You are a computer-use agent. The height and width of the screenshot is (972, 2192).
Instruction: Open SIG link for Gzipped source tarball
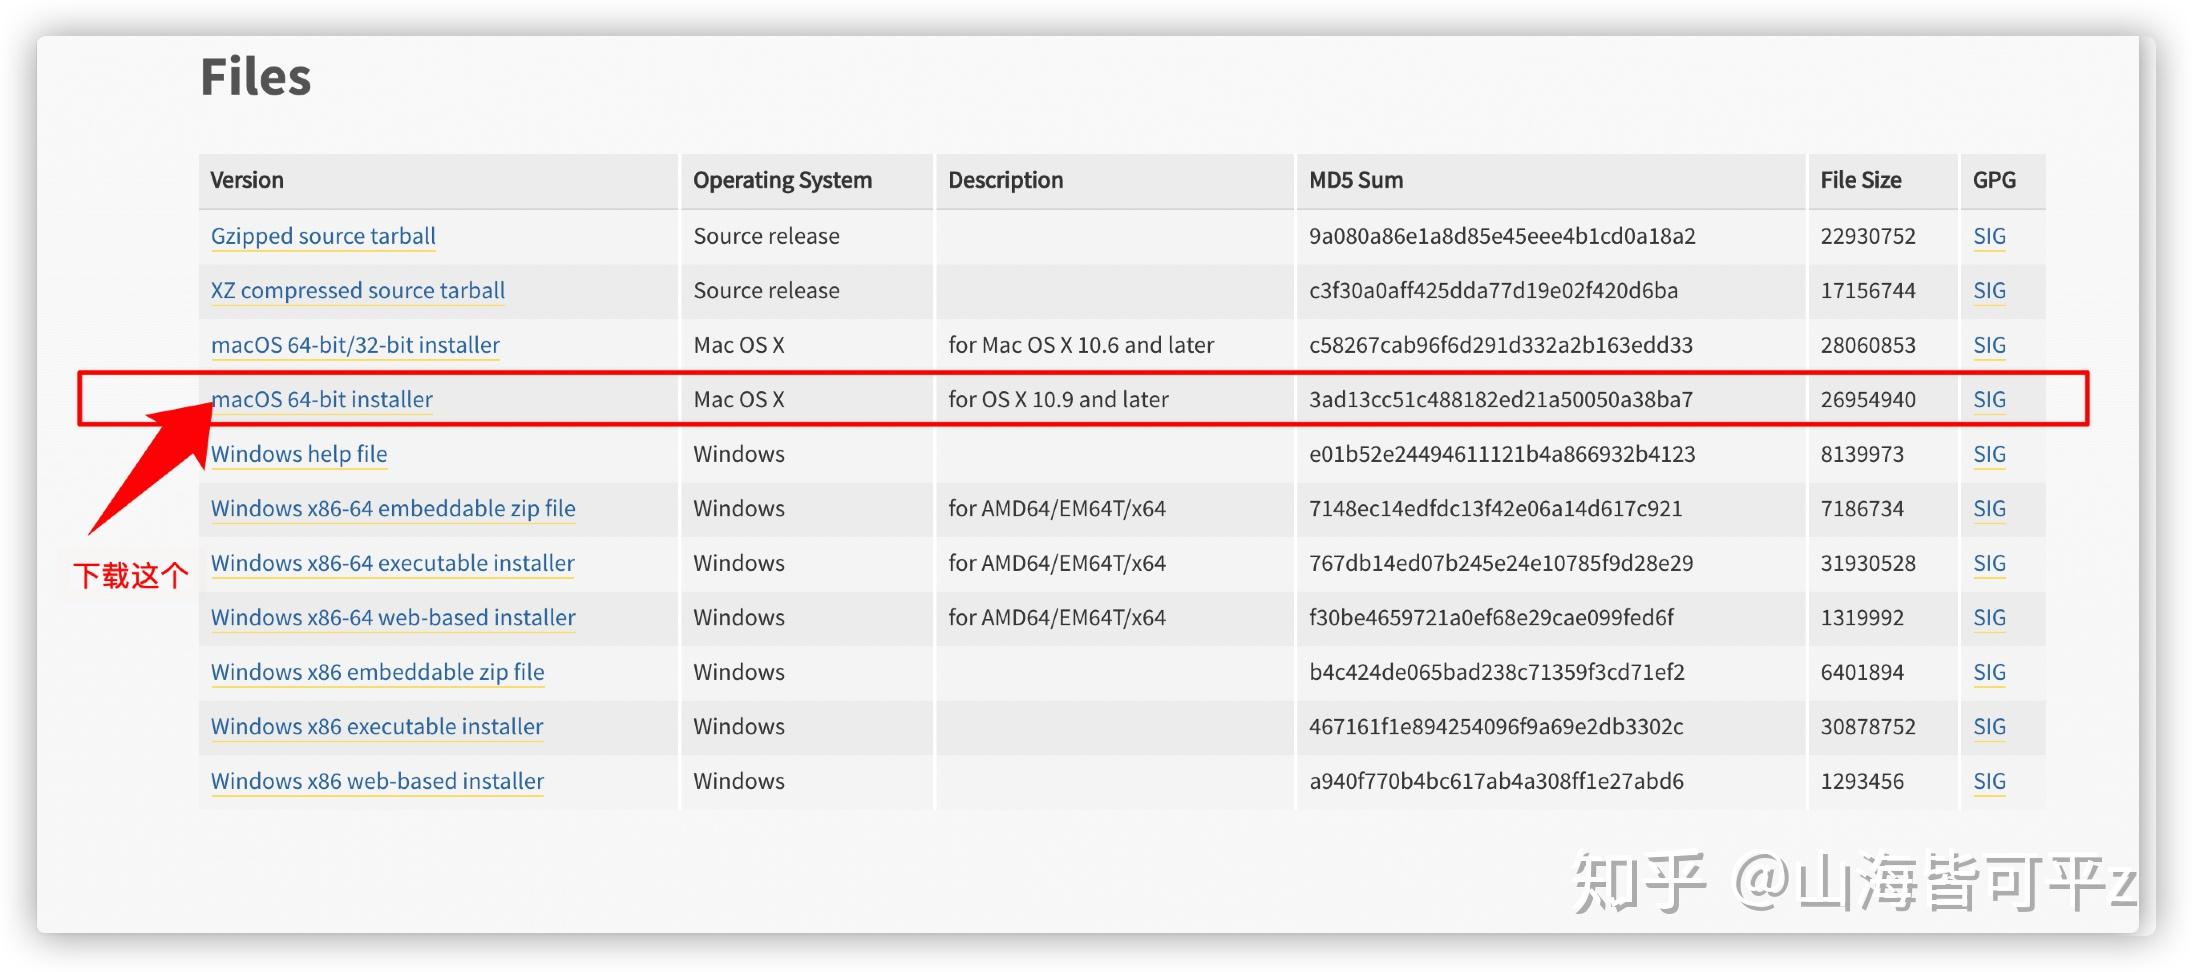(x=1989, y=236)
